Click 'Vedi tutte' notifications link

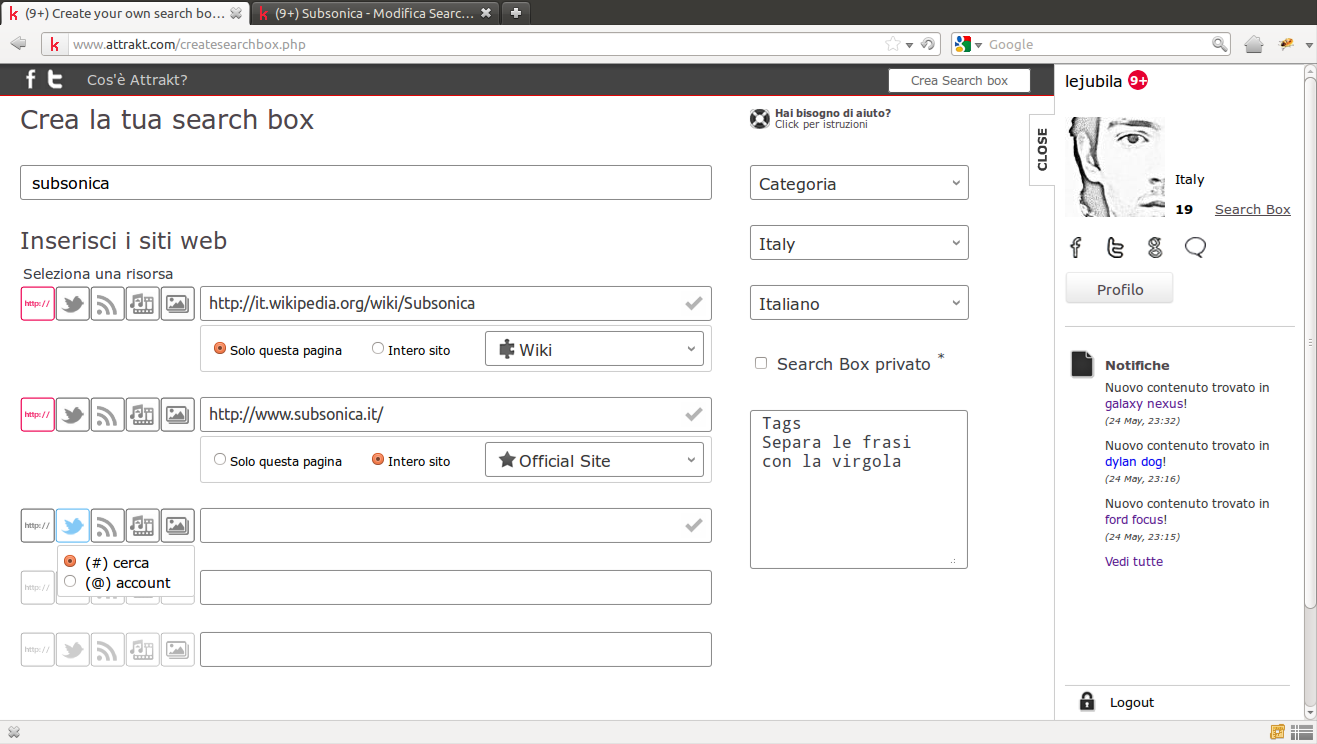click(1134, 562)
